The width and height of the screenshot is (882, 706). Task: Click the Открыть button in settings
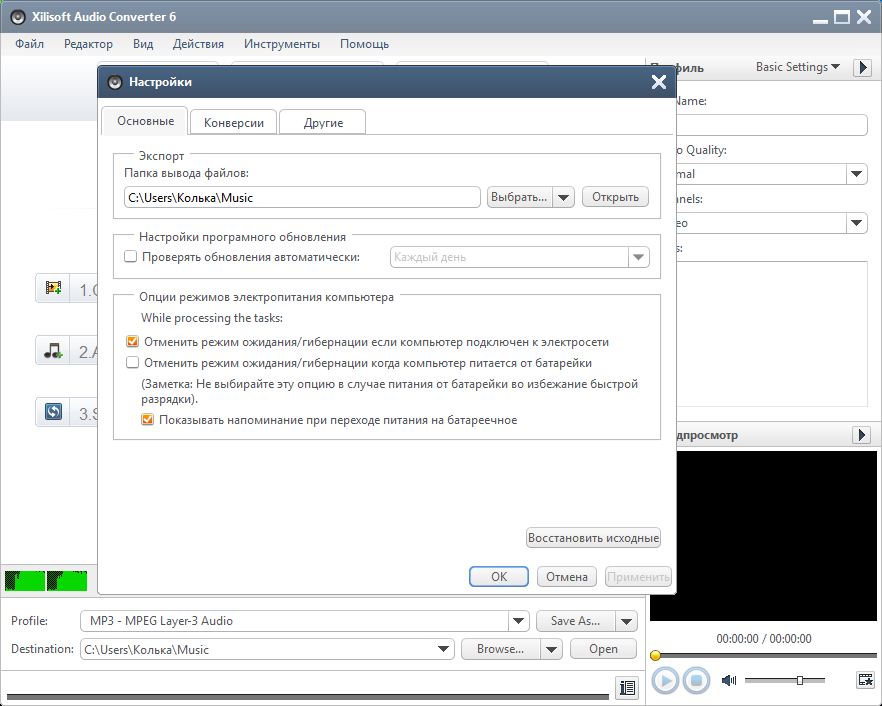[614, 197]
